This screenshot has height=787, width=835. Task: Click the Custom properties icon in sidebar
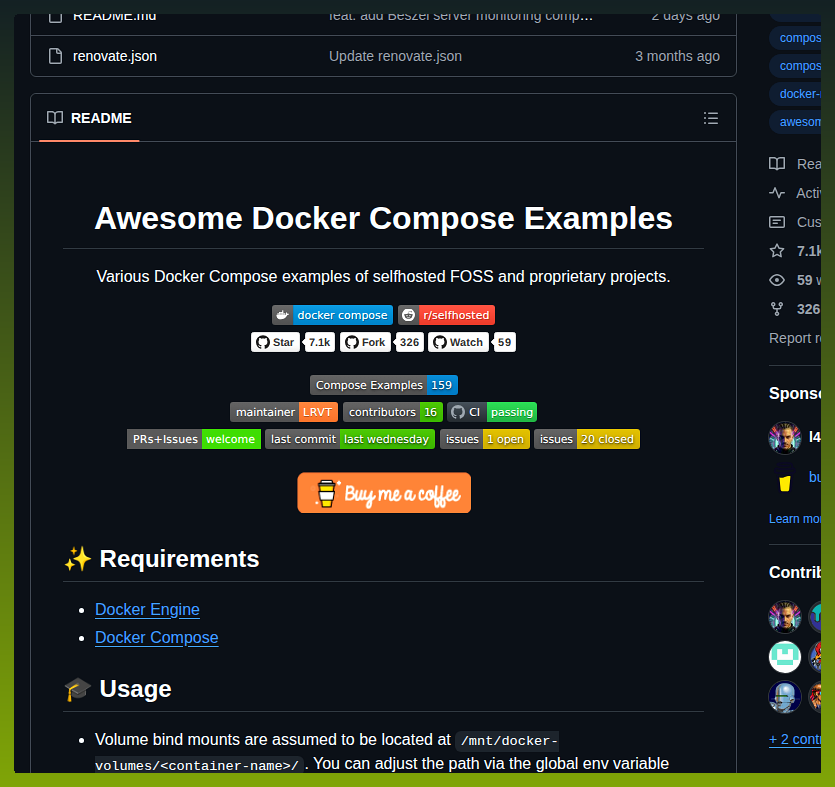[x=777, y=222]
